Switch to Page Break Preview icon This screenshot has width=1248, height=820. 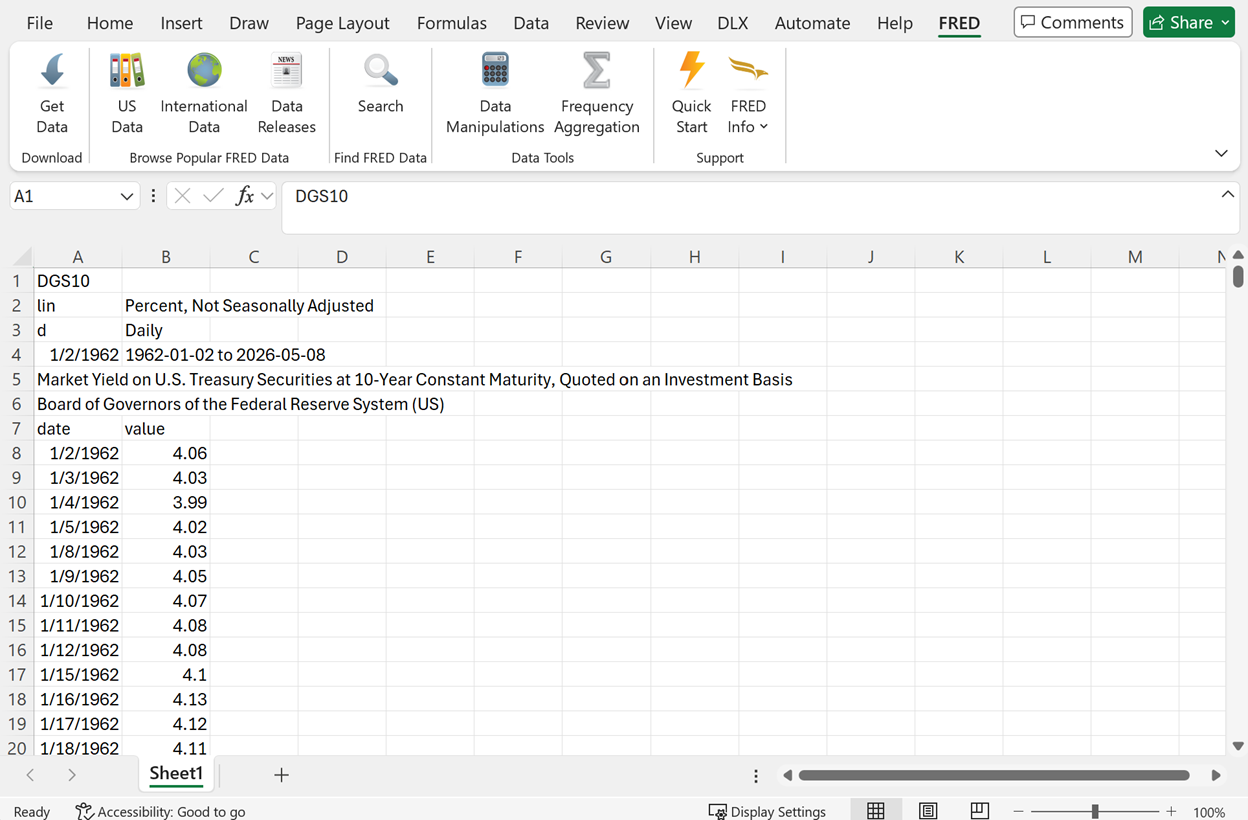pos(980,811)
